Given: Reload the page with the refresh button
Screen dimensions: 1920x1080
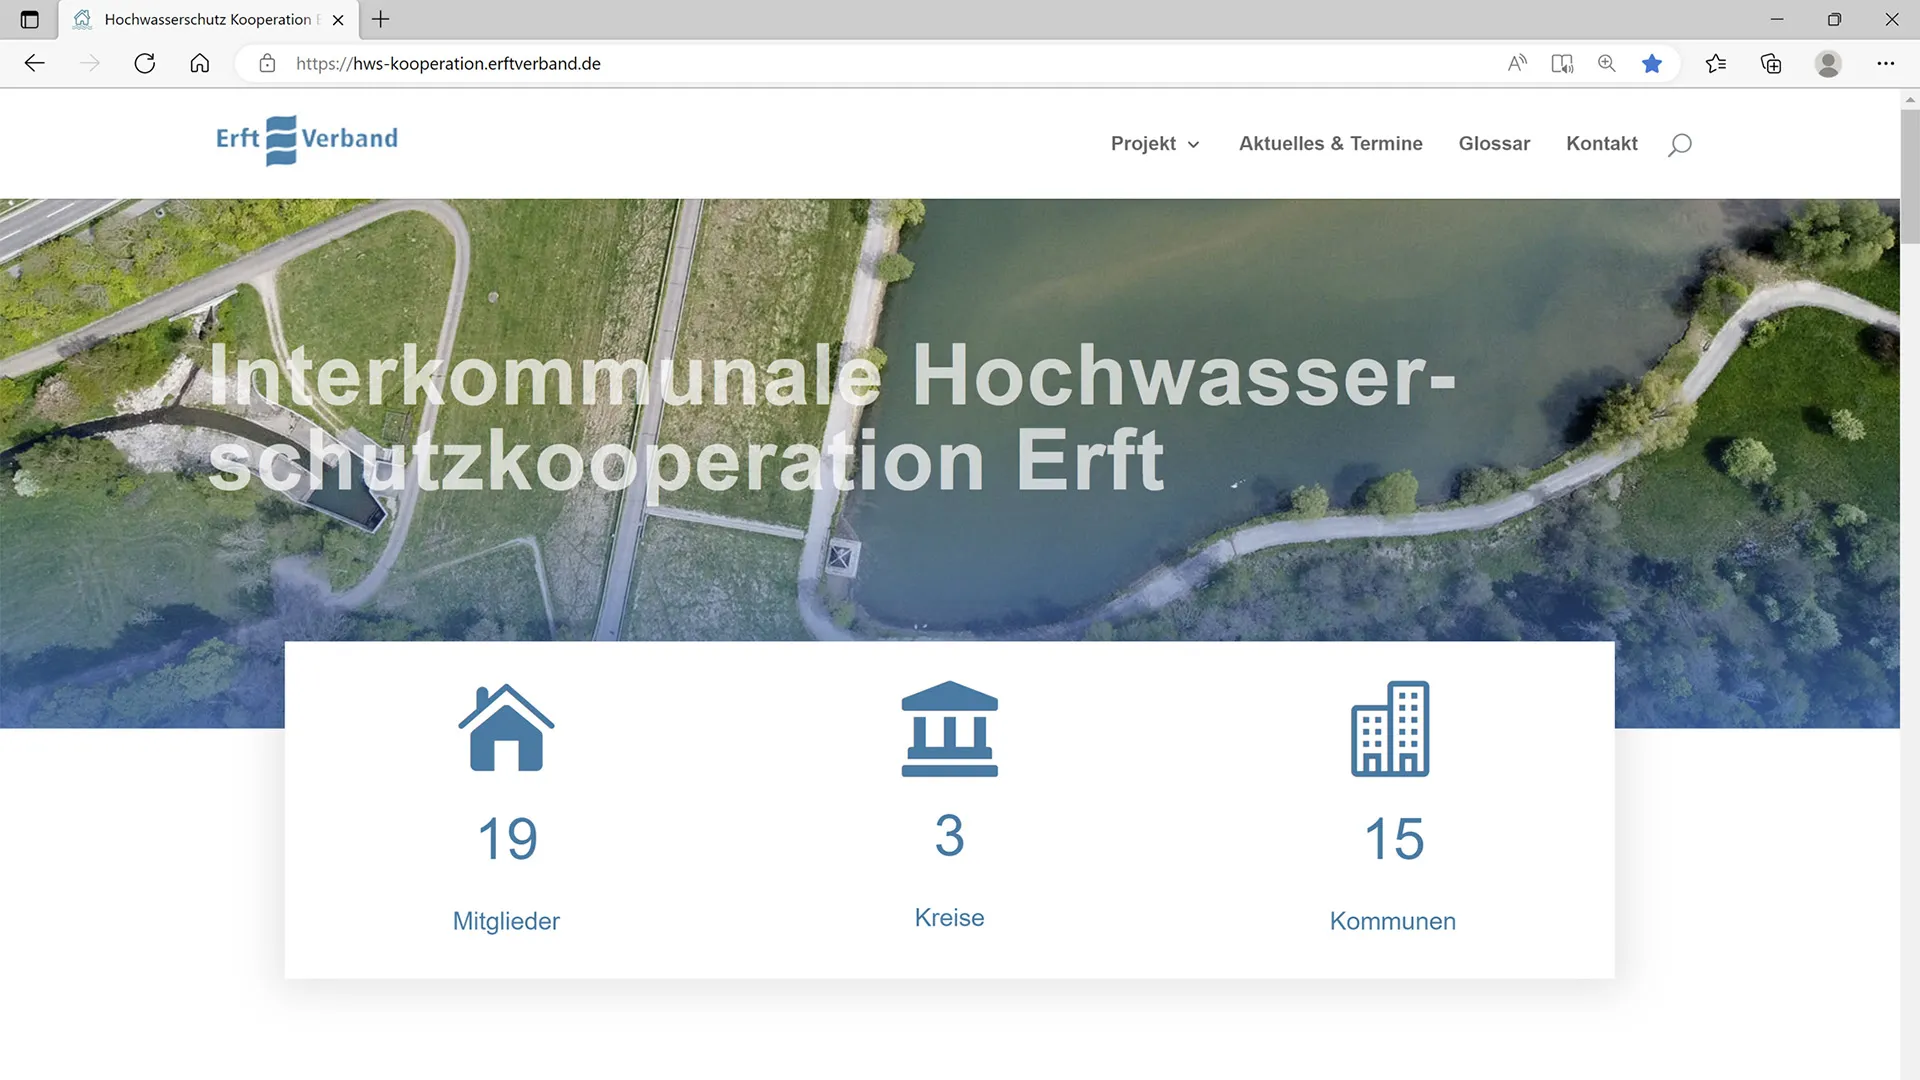Looking at the screenshot, I should [x=145, y=64].
